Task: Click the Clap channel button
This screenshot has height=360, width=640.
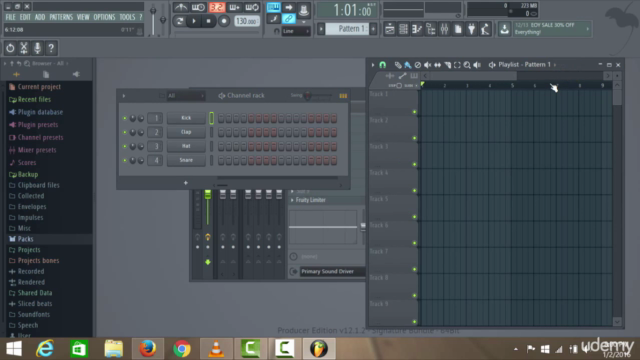Action: coord(186,132)
